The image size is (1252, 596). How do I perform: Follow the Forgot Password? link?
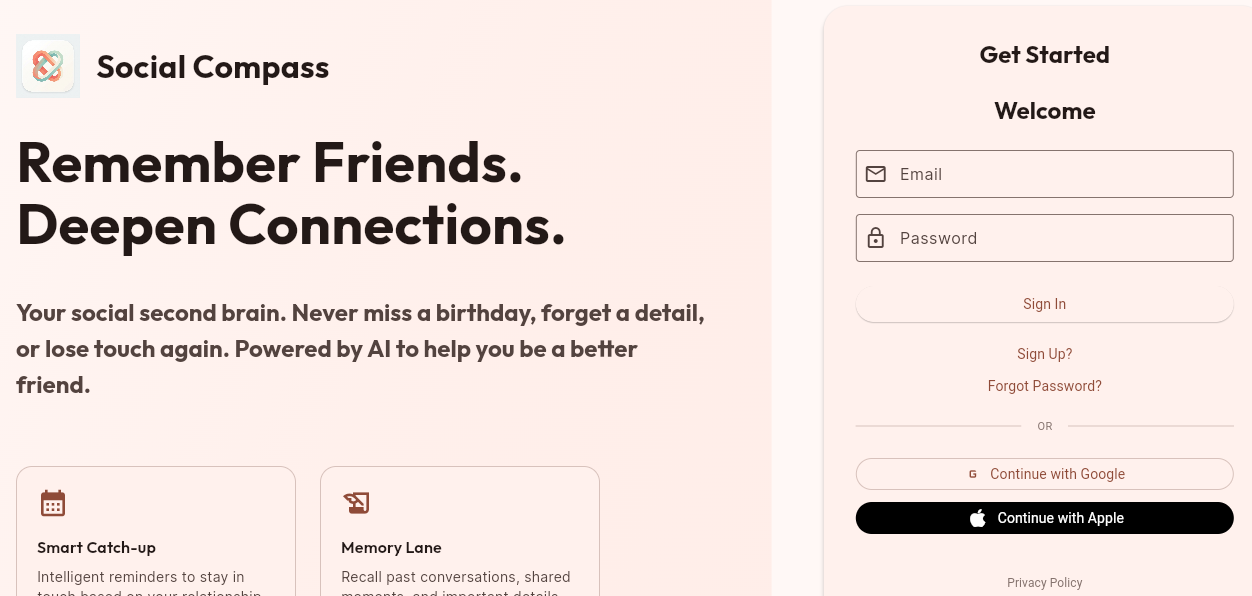(x=1044, y=386)
